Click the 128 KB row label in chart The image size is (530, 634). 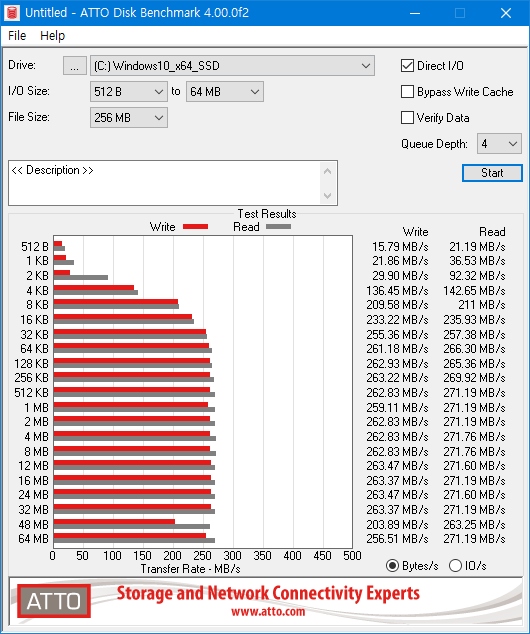click(31, 364)
